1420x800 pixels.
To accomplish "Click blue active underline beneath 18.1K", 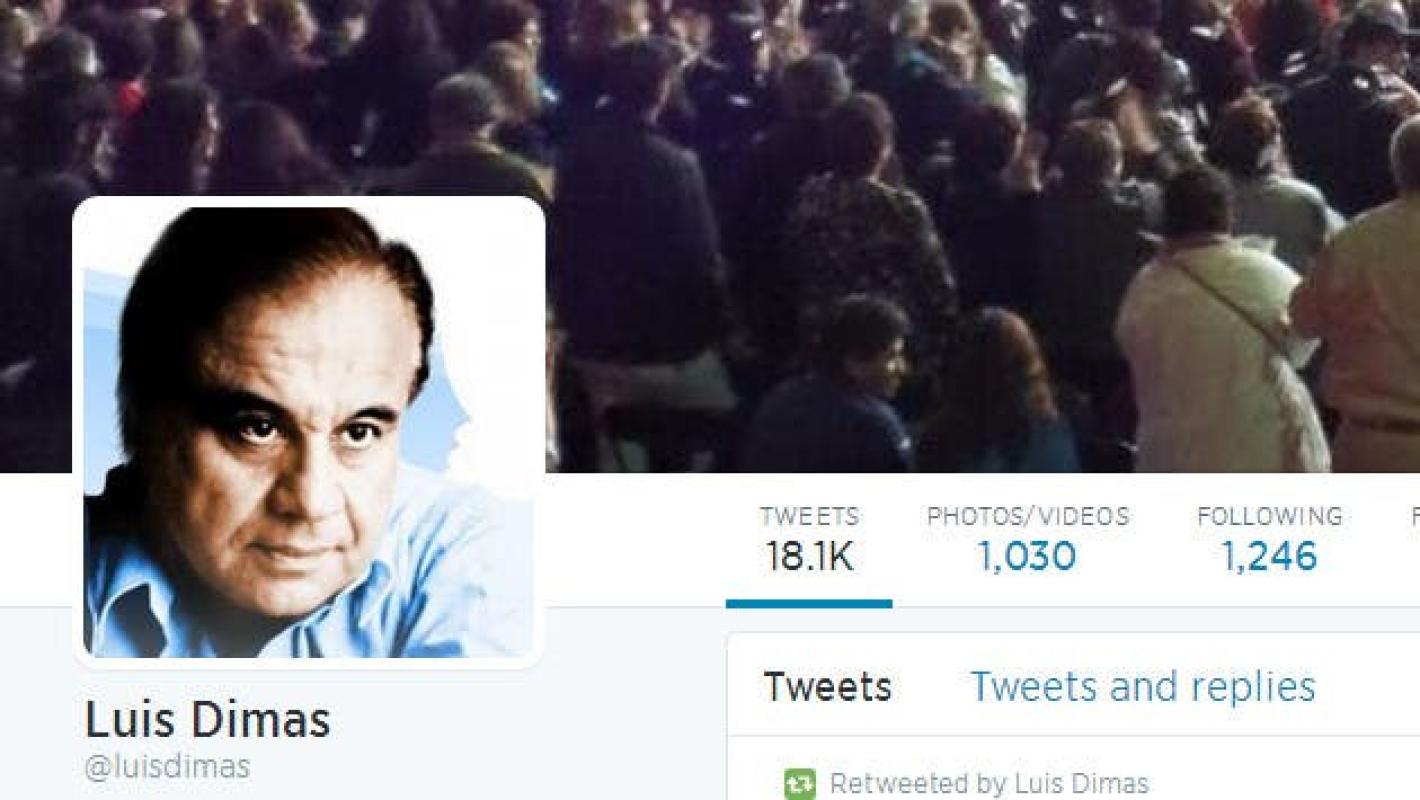I will tap(809, 603).
